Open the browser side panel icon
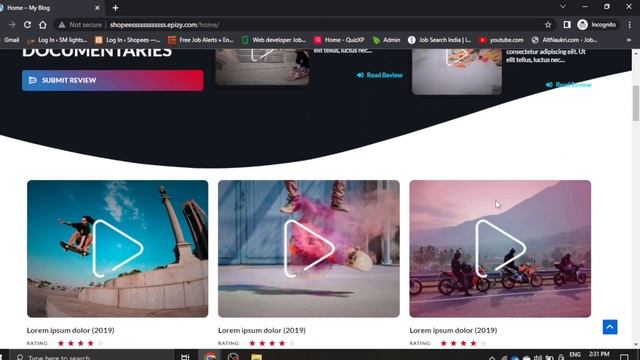 pos(567,24)
